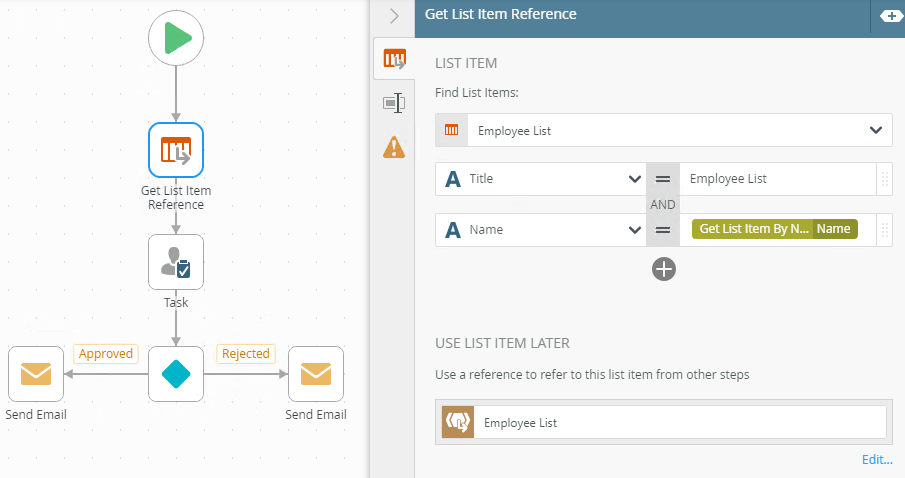Open the Title field dropdown
905x478 pixels.
pyautogui.click(x=634, y=179)
